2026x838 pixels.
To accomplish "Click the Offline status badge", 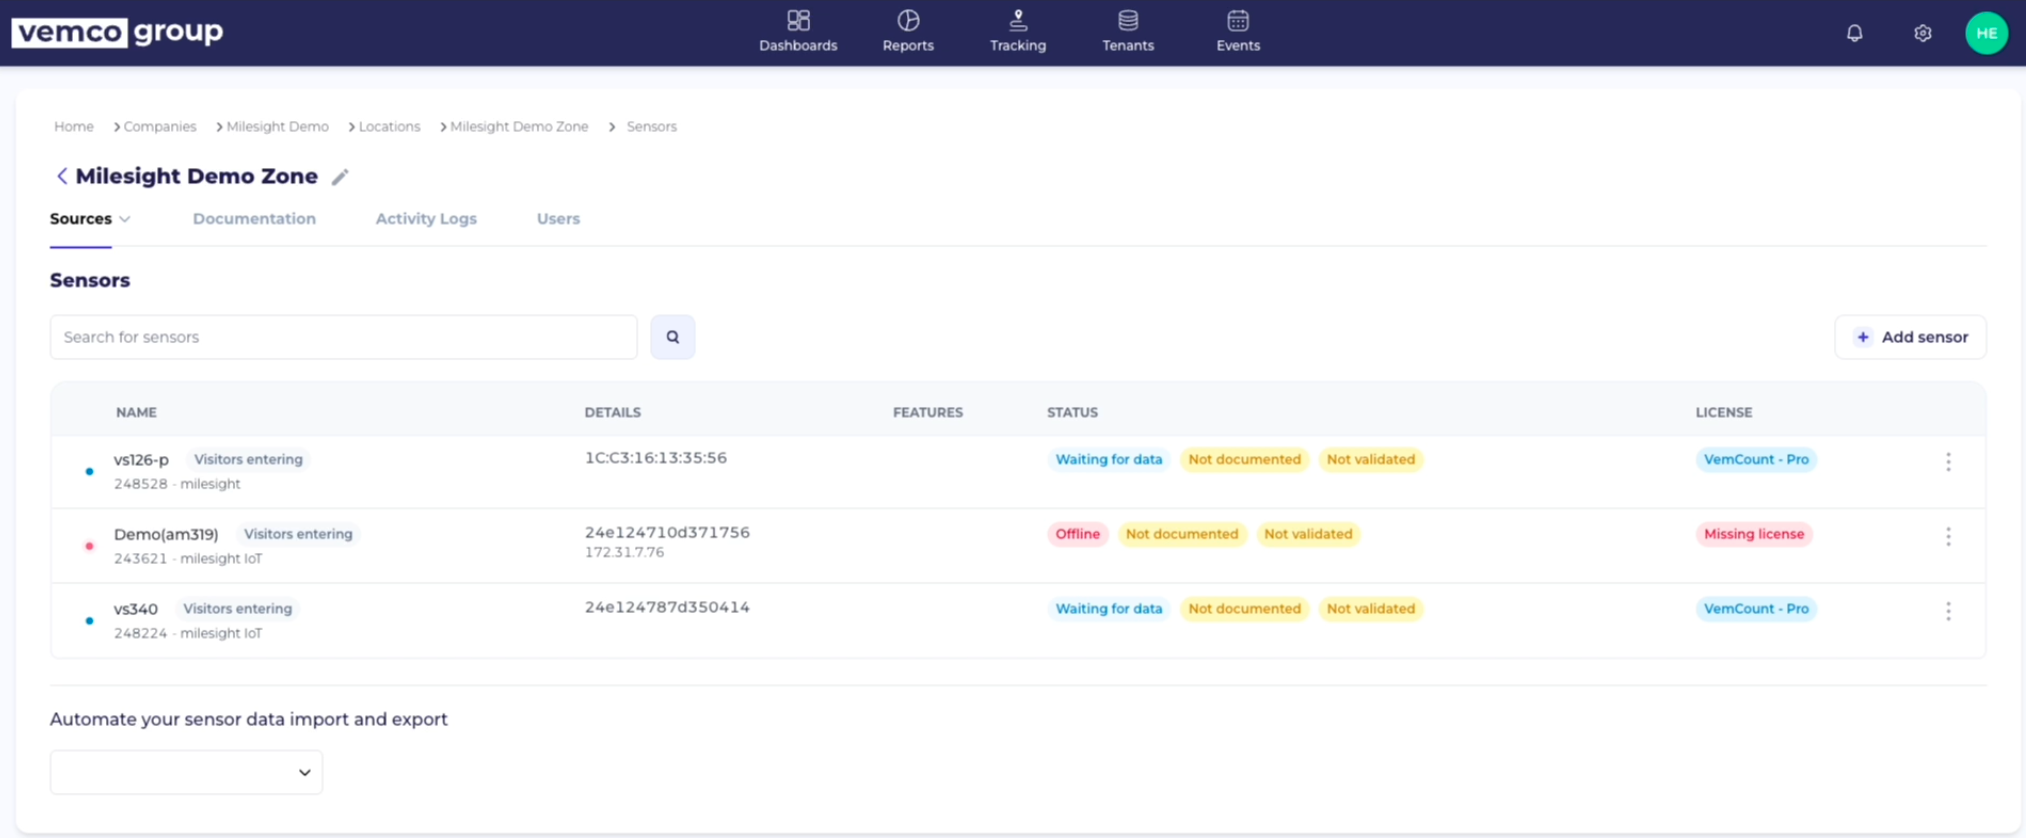I will pyautogui.click(x=1077, y=534).
